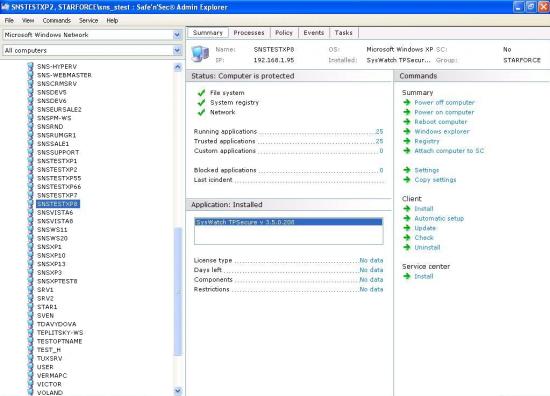Click the computer icon next to SNSSUPPORT
The height and width of the screenshot is (396, 550).
(31, 152)
